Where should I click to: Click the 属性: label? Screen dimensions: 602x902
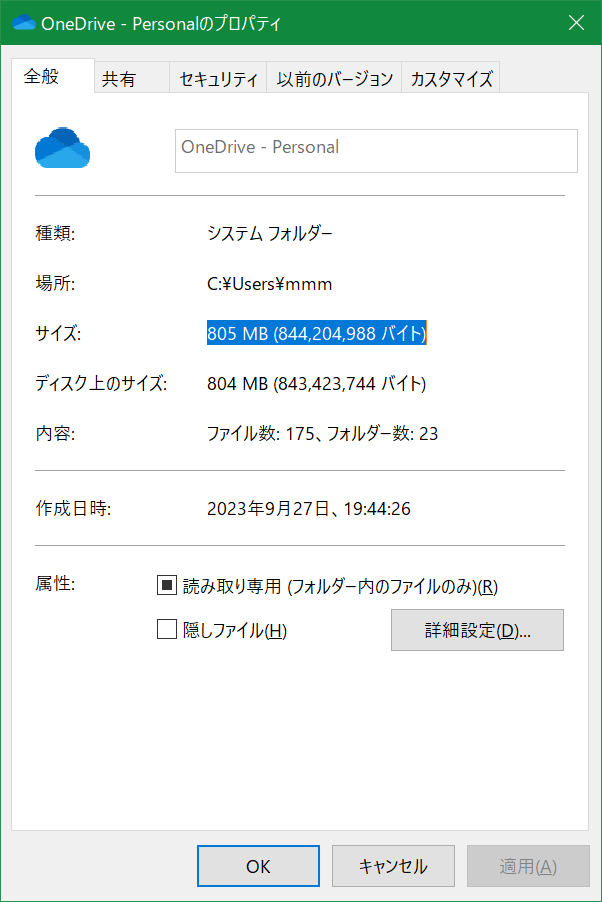[55, 583]
